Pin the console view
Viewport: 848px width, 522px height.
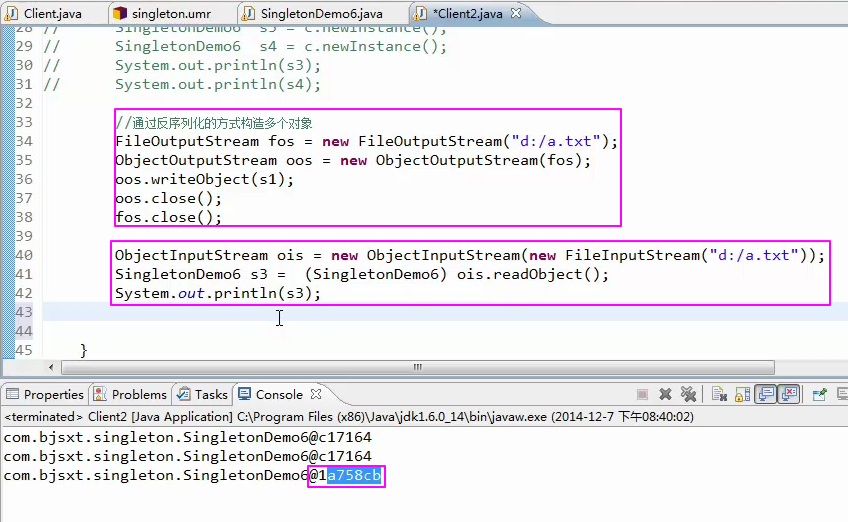click(819, 394)
